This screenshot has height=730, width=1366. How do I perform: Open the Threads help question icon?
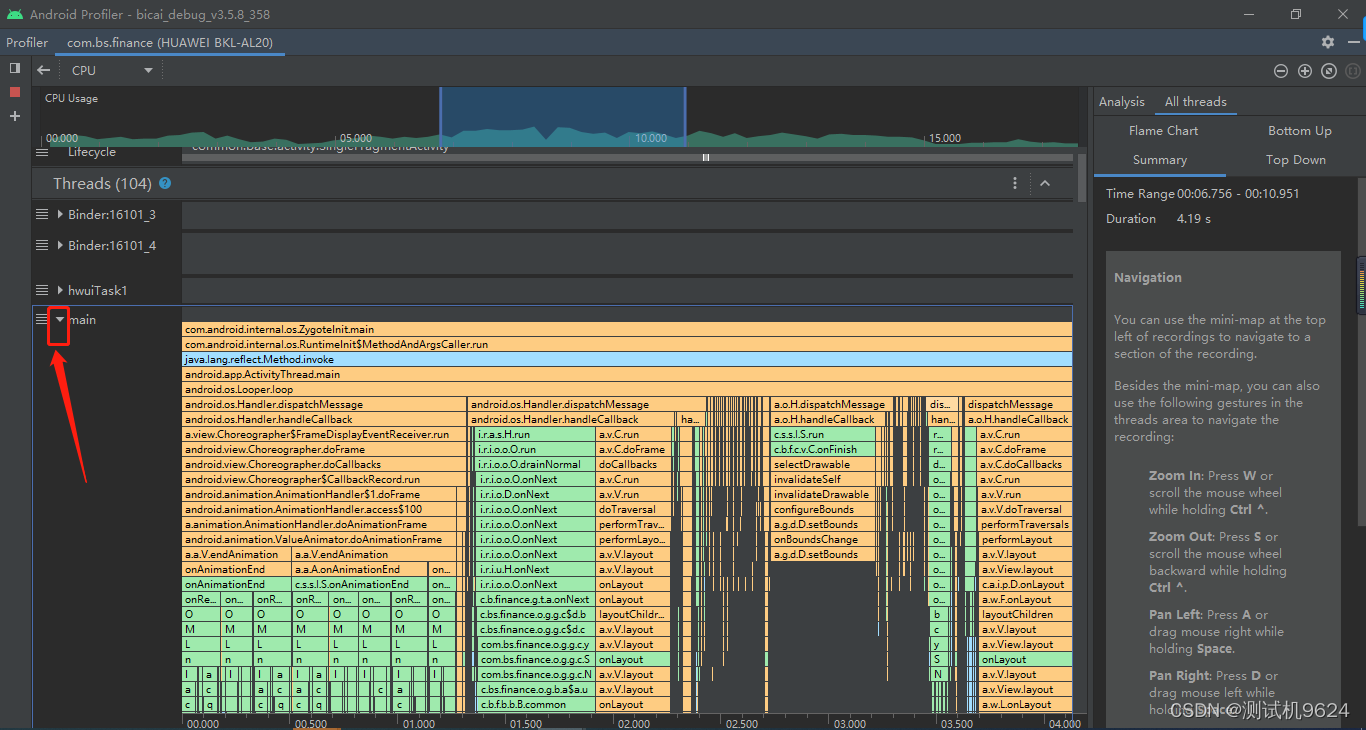165,183
